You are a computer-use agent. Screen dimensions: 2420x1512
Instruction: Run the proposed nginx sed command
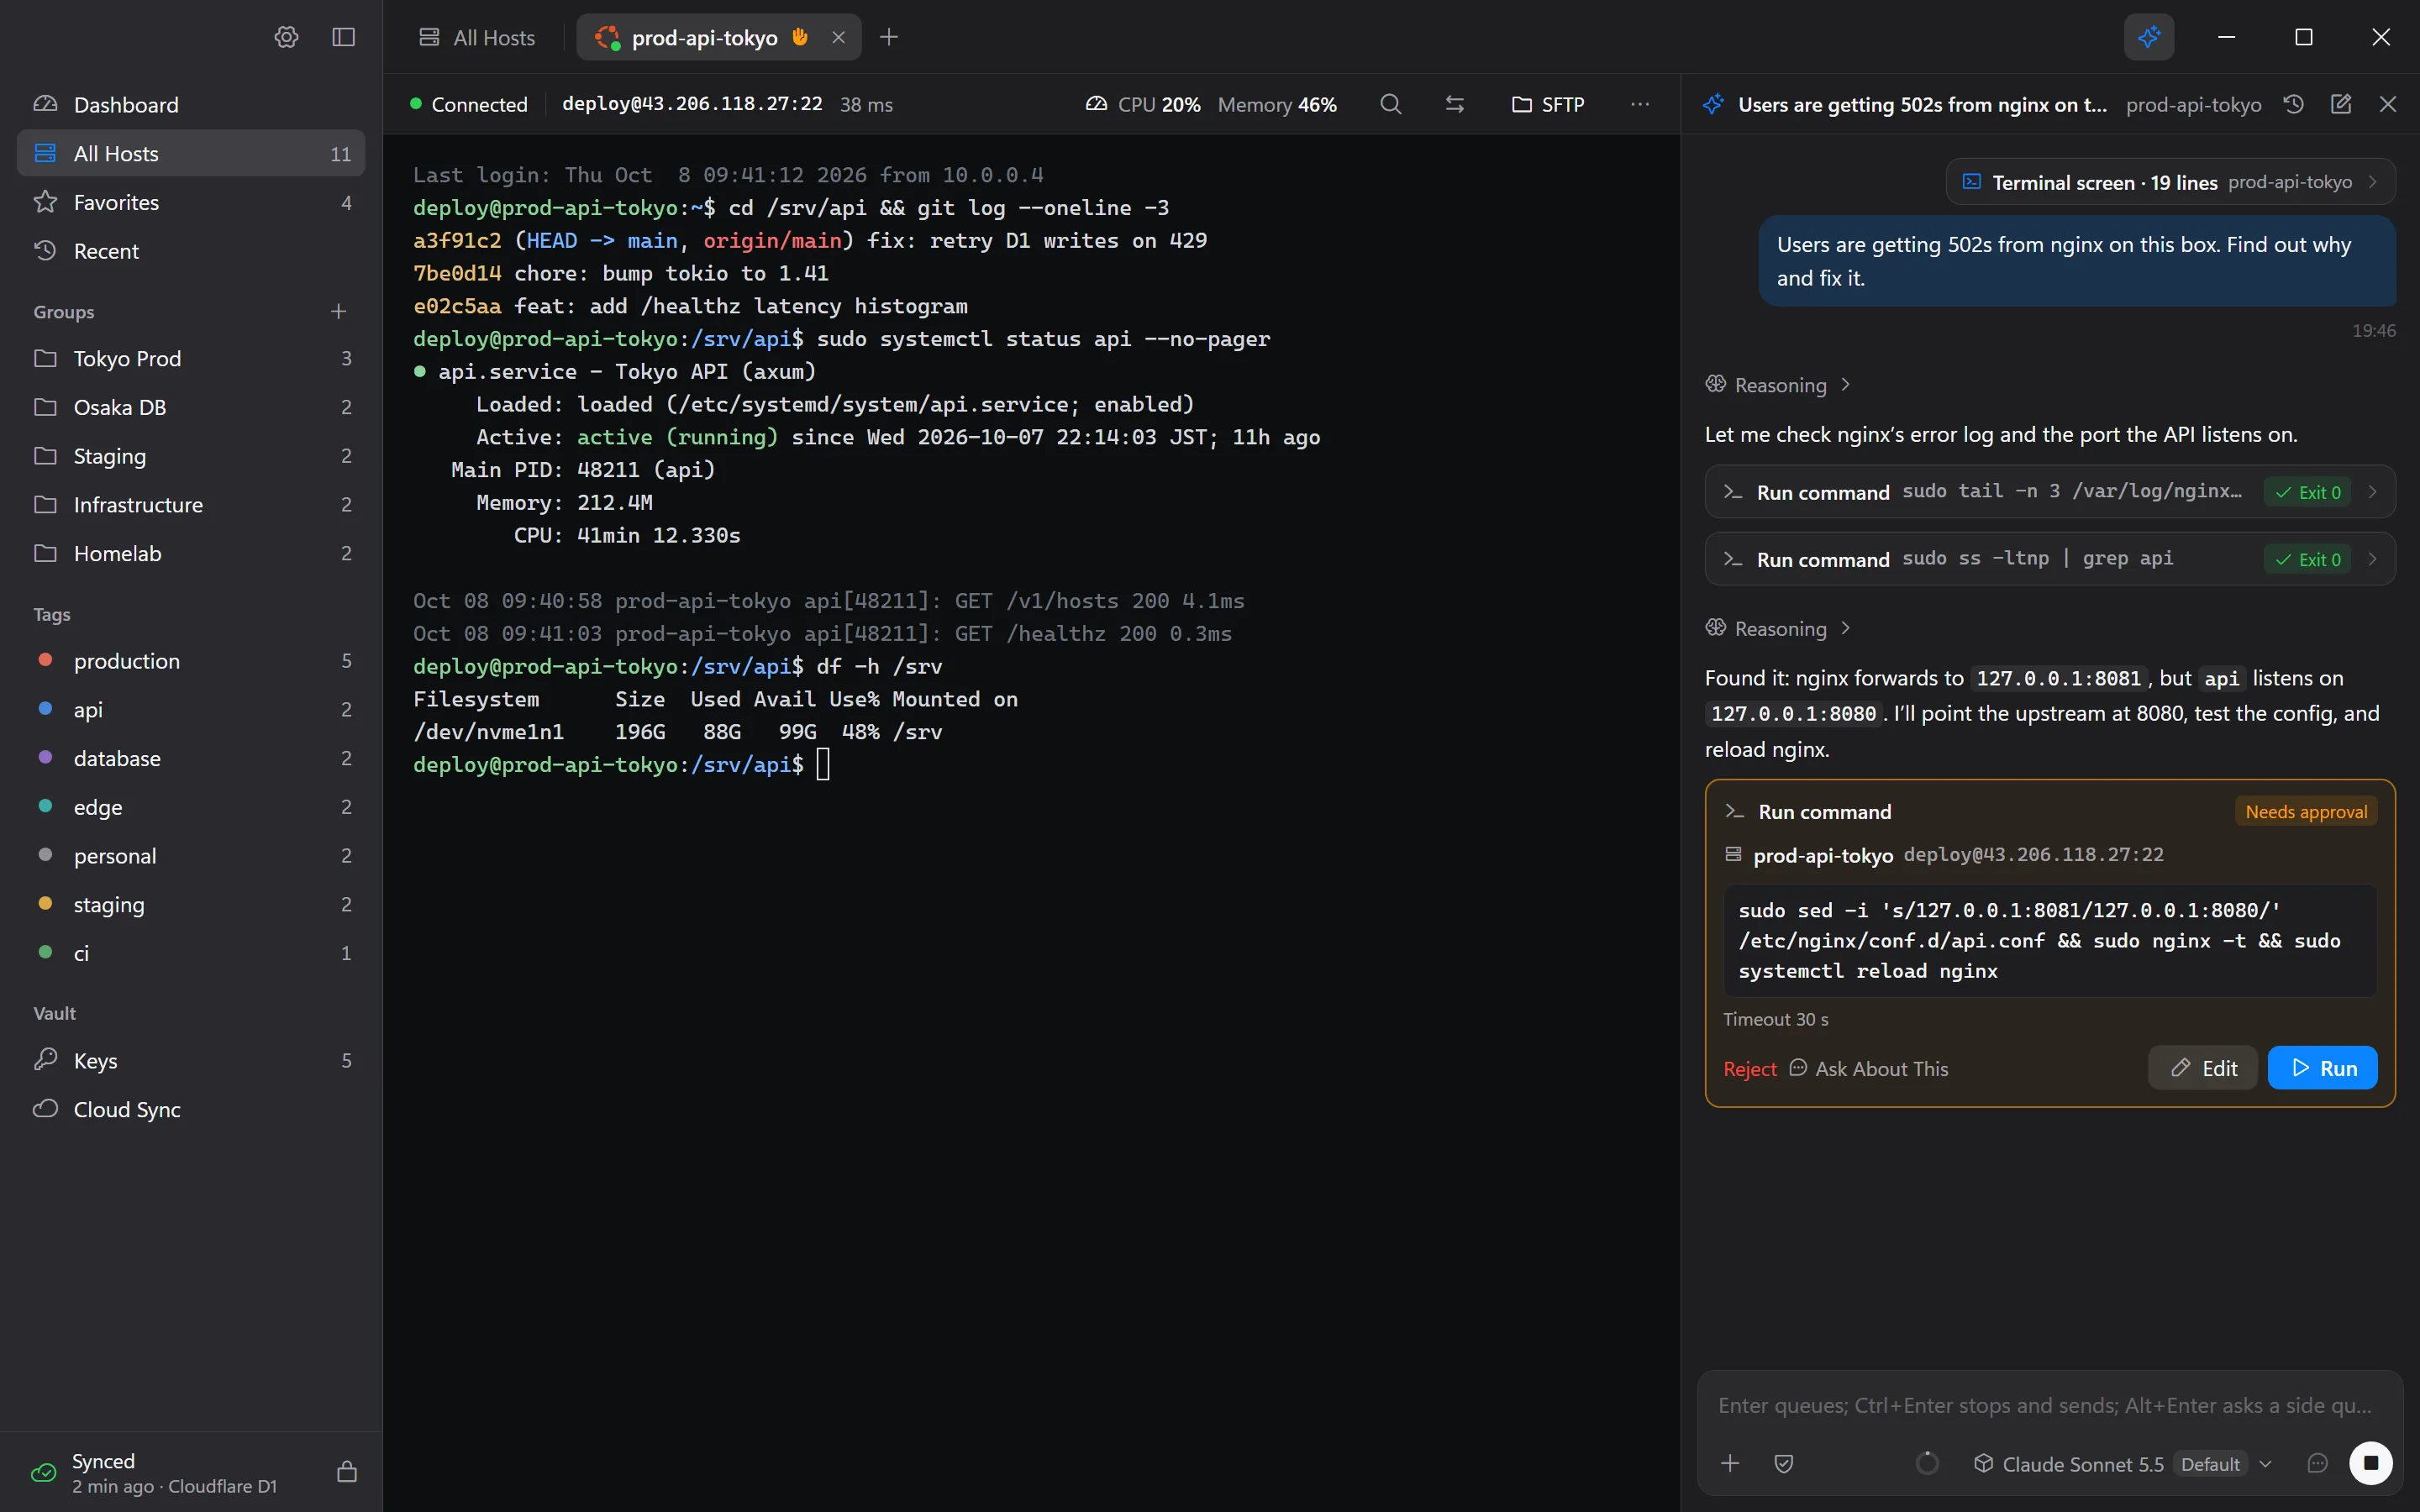pyautogui.click(x=2322, y=1067)
